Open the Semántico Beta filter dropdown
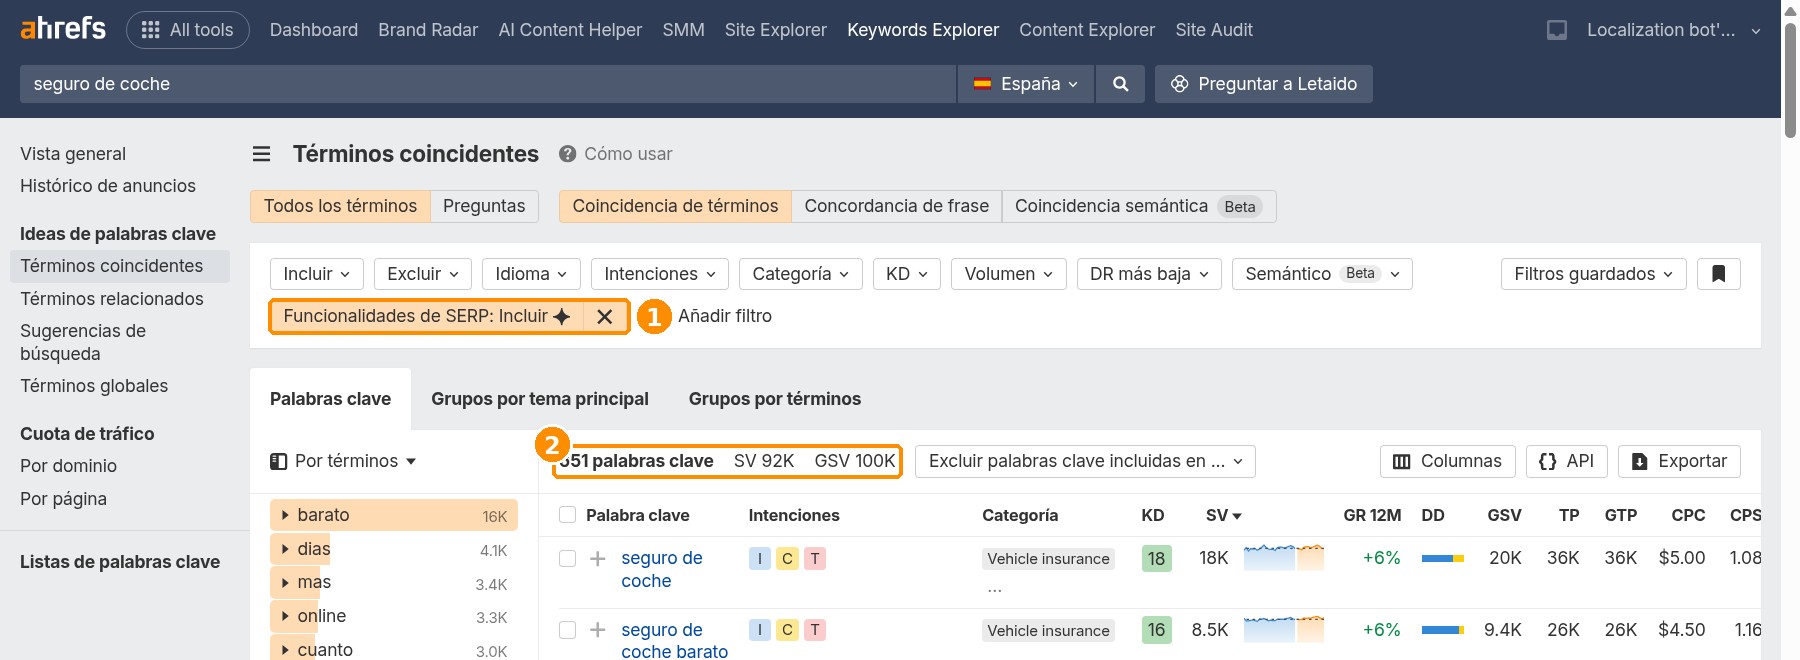Image resolution: width=1800 pixels, height=660 pixels. point(1322,274)
